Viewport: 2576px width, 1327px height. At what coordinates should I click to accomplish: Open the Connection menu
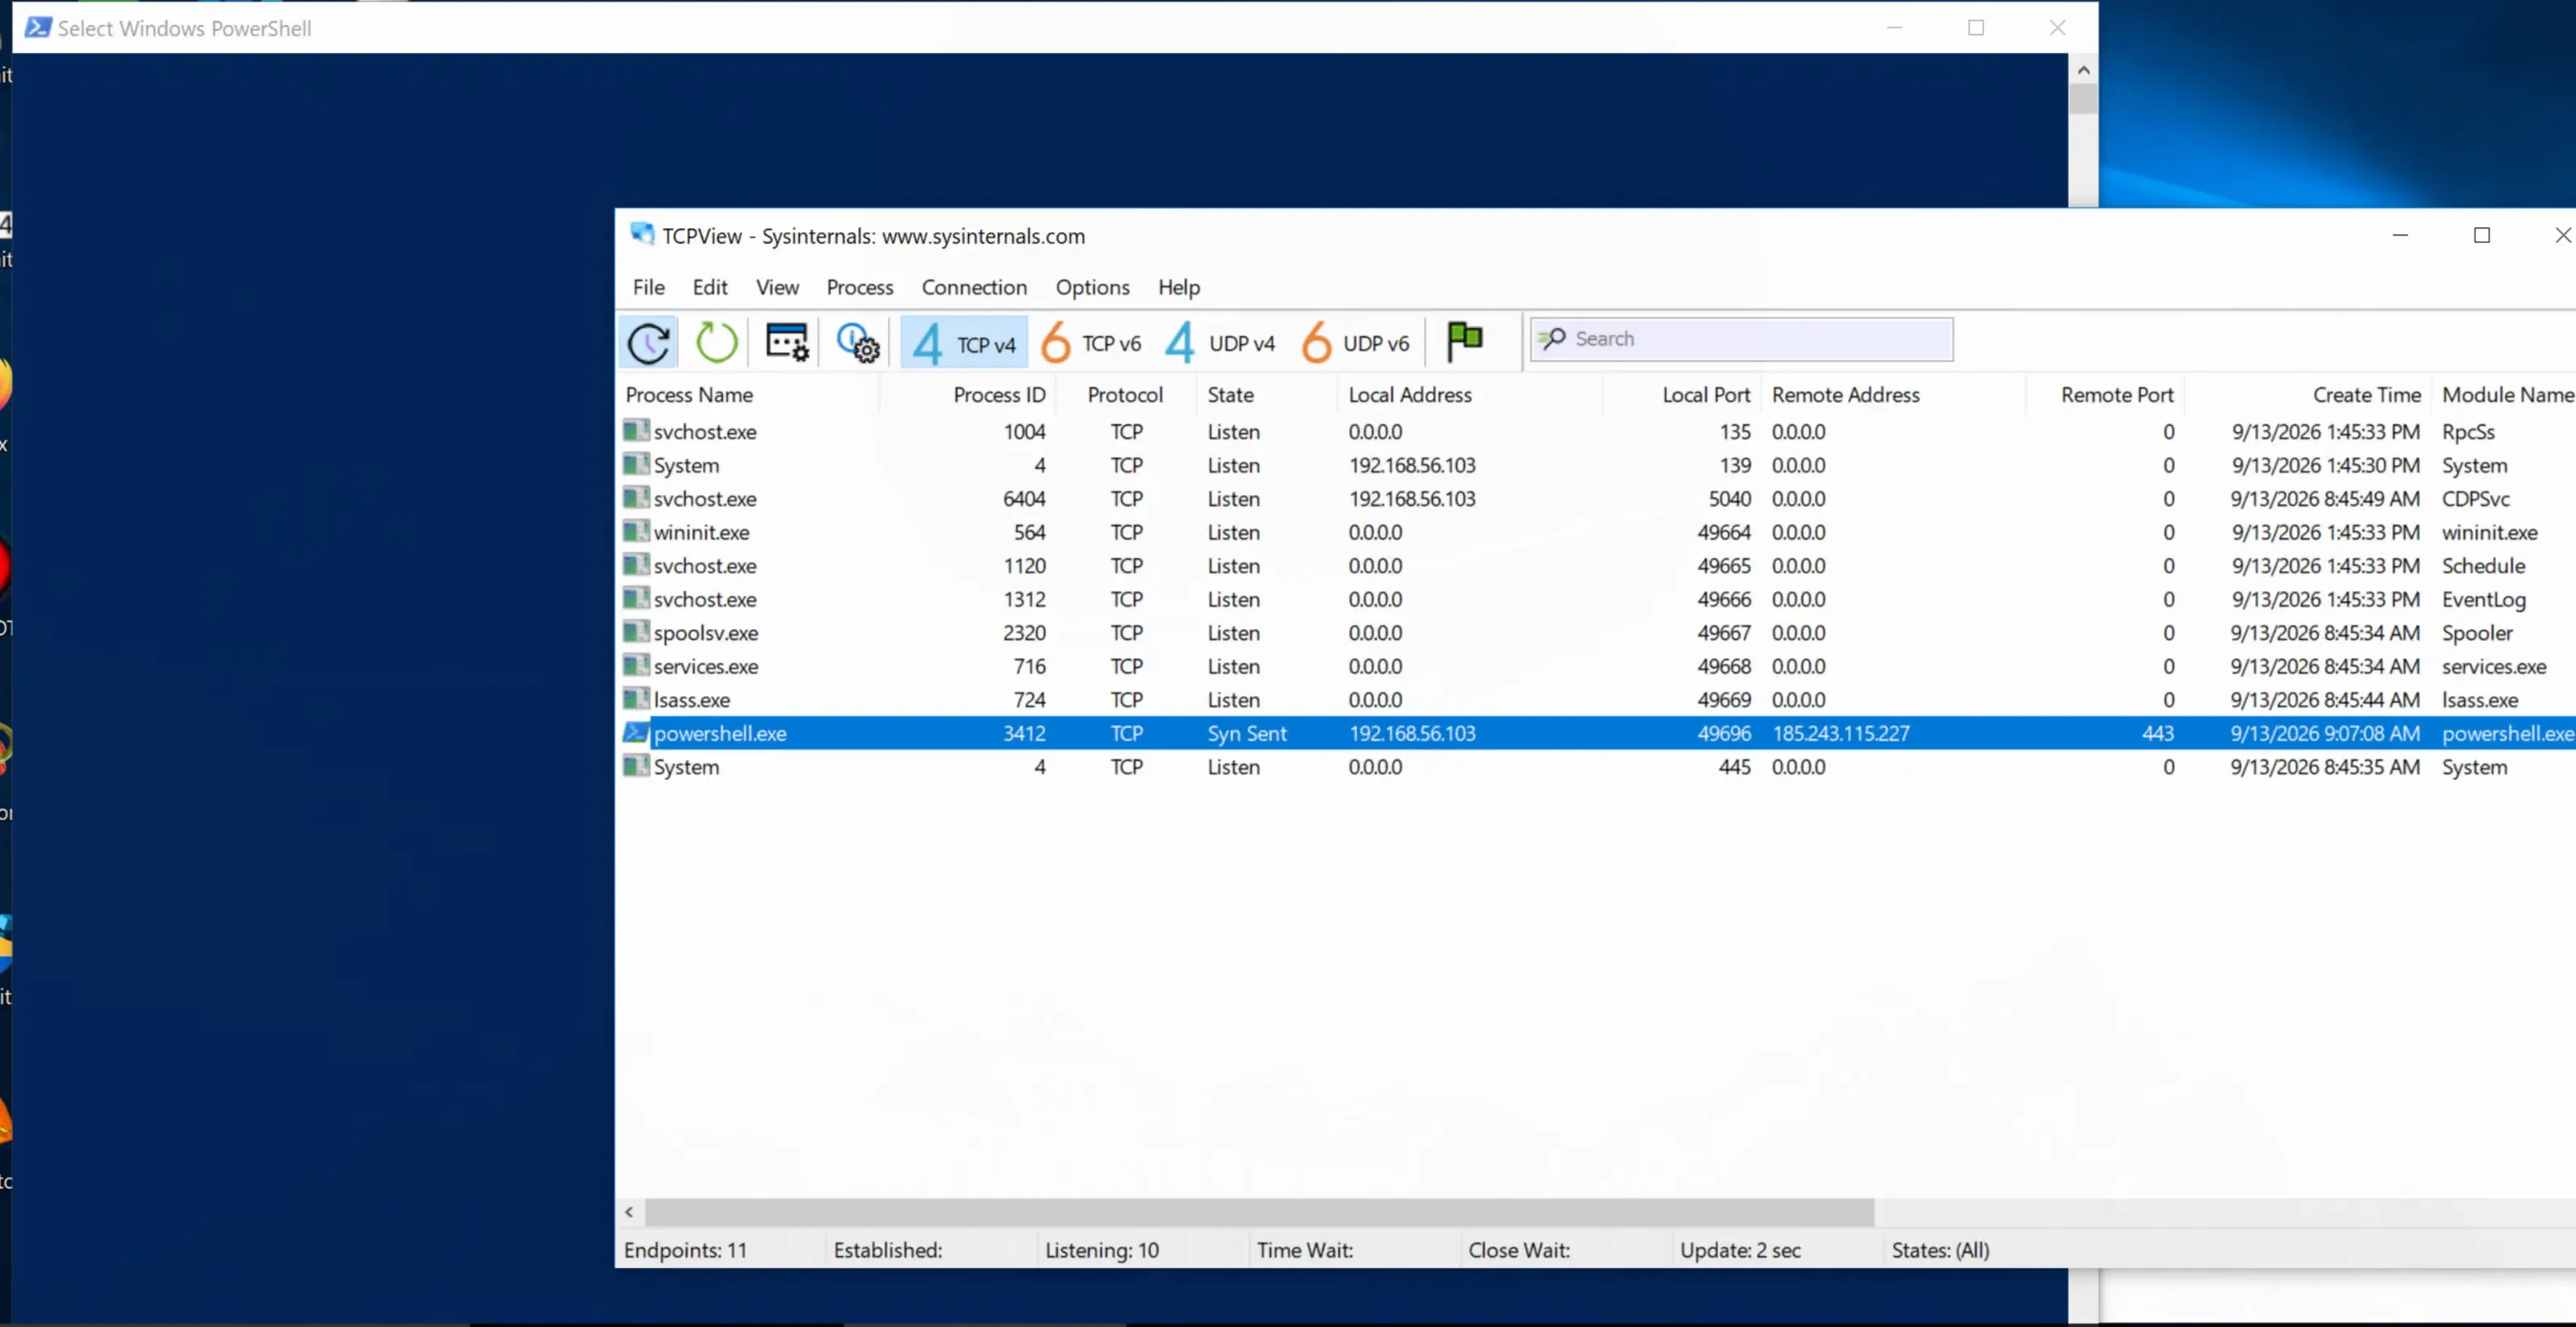click(974, 287)
